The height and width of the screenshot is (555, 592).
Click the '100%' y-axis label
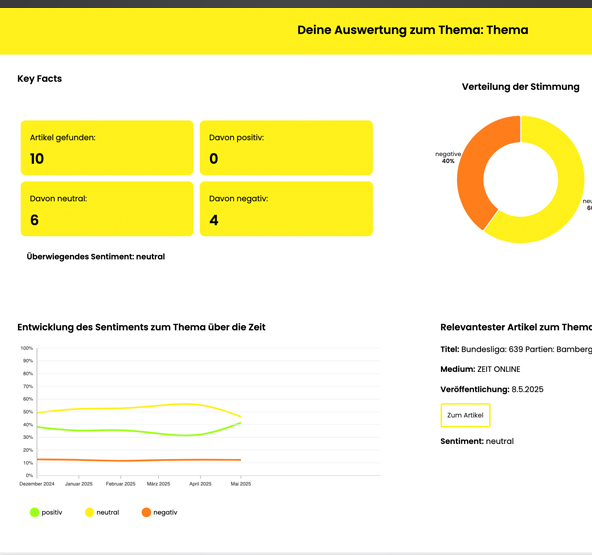point(27,348)
